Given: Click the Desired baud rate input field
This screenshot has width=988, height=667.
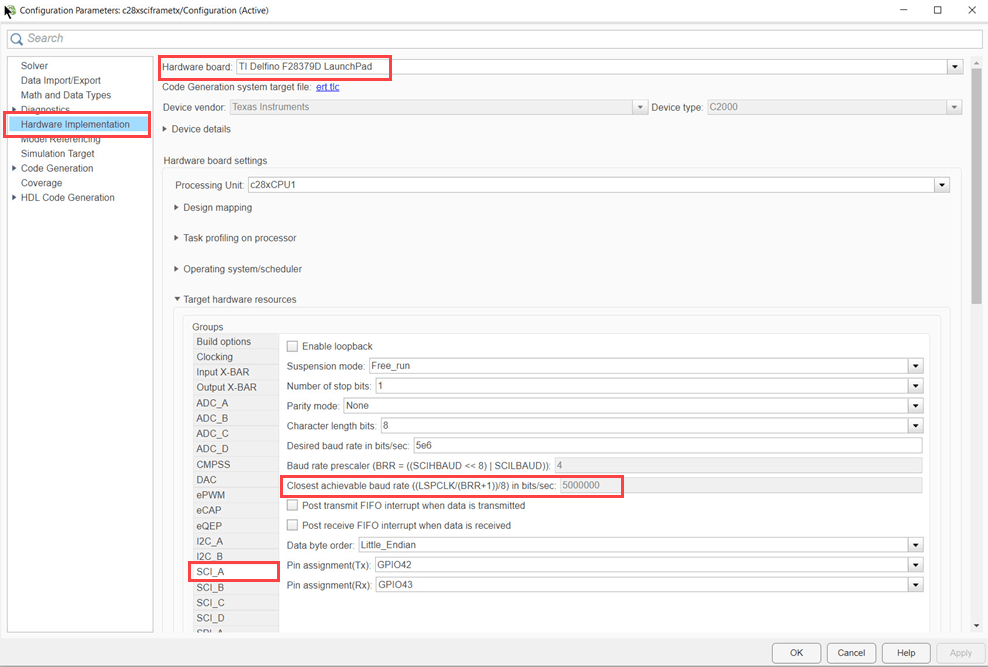Looking at the screenshot, I should tap(668, 445).
